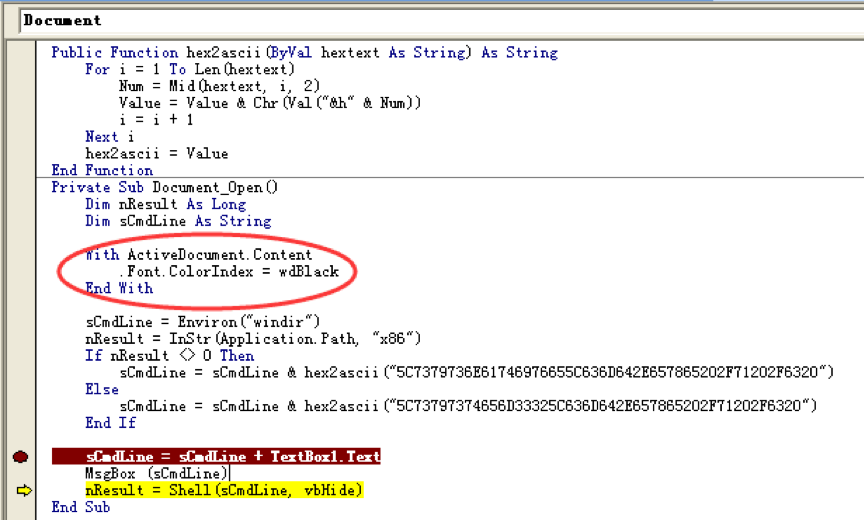864x520 pixels.
Task: Click the line 'Value = Value & Chr(Val(...'
Action: [x=270, y=103]
